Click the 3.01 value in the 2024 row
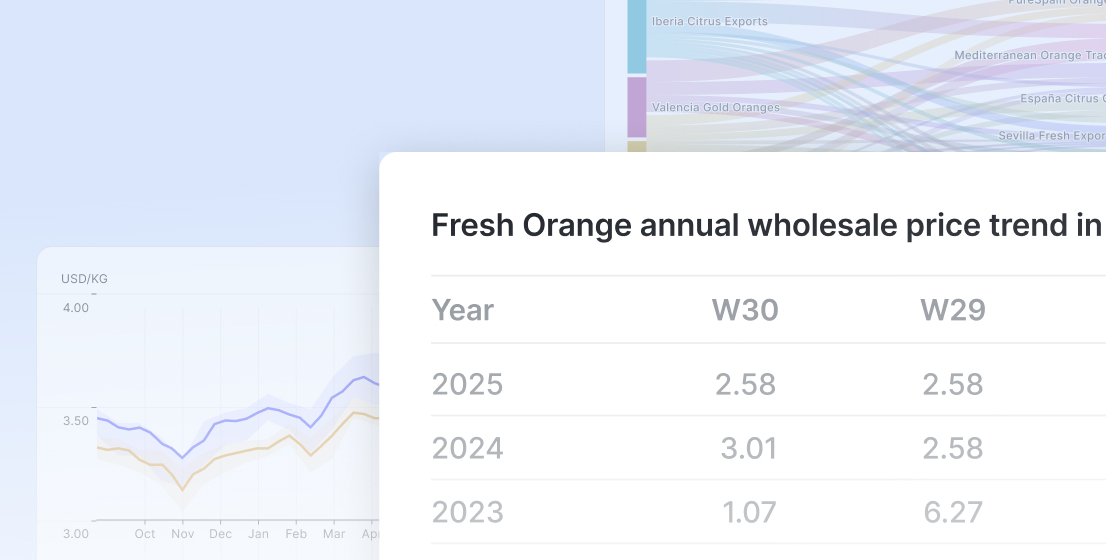Image resolution: width=1106 pixels, height=560 pixels. click(x=748, y=448)
